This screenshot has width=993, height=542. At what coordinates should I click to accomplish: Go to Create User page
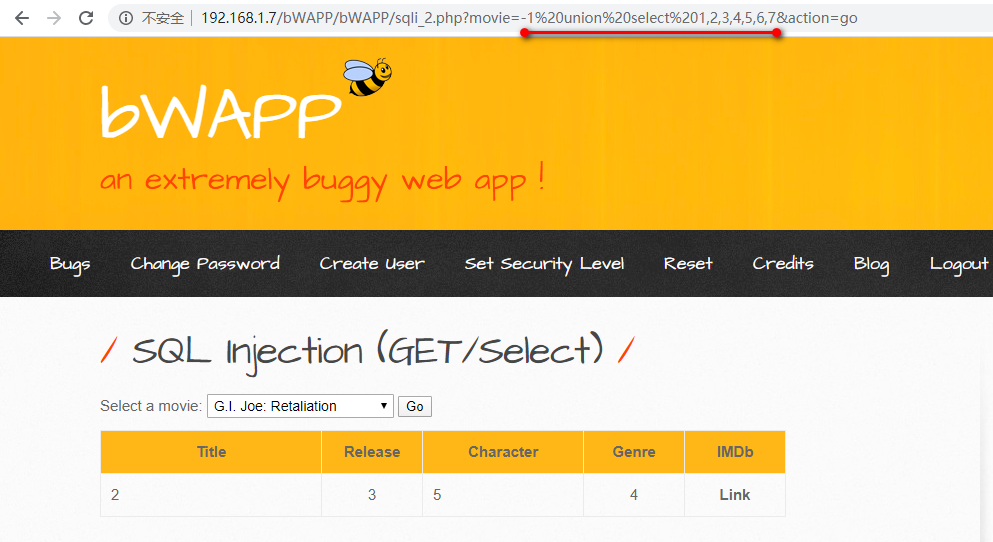click(x=372, y=263)
